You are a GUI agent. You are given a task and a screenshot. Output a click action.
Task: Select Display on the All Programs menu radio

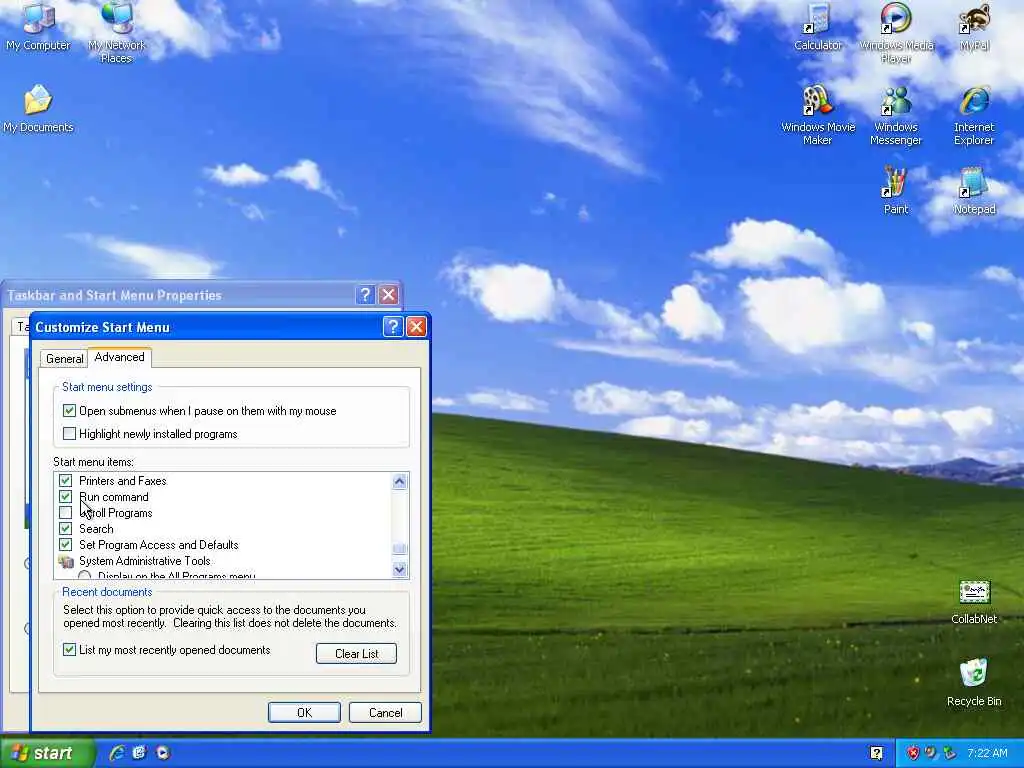point(84,575)
